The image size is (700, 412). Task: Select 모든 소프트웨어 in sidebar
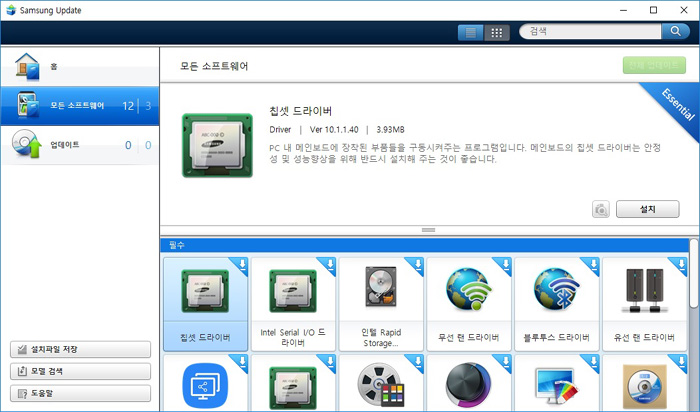(x=80, y=106)
